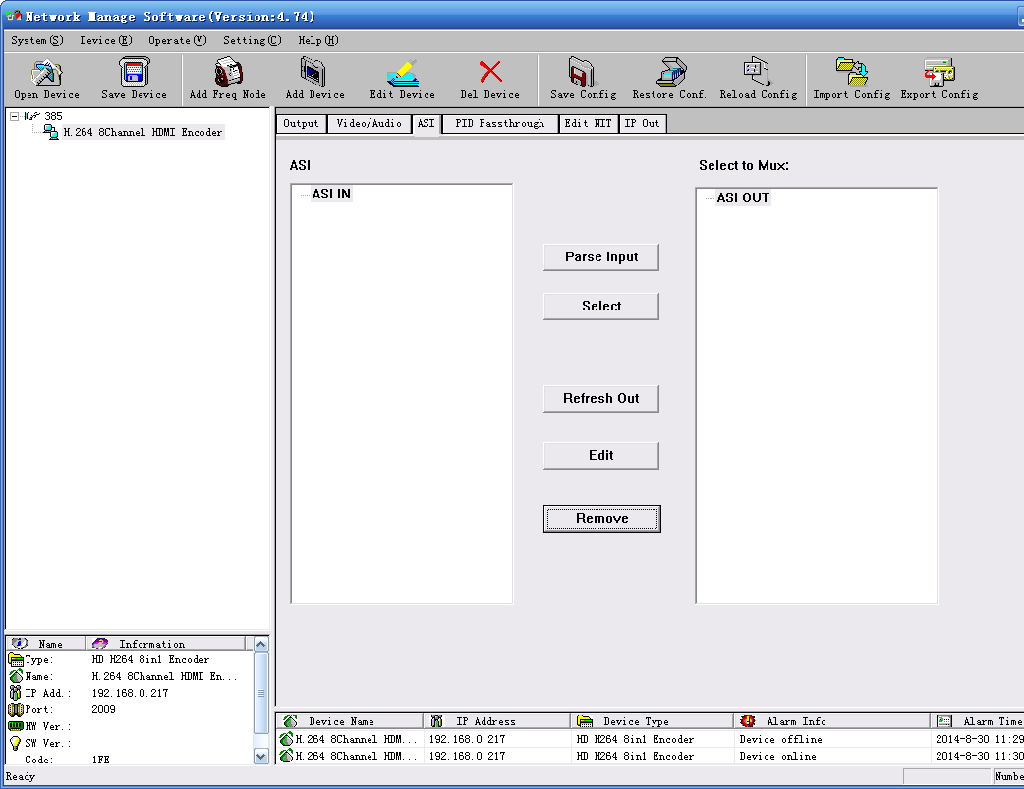Open the System(S) menu
1024x789 pixels.
[x=37, y=40]
